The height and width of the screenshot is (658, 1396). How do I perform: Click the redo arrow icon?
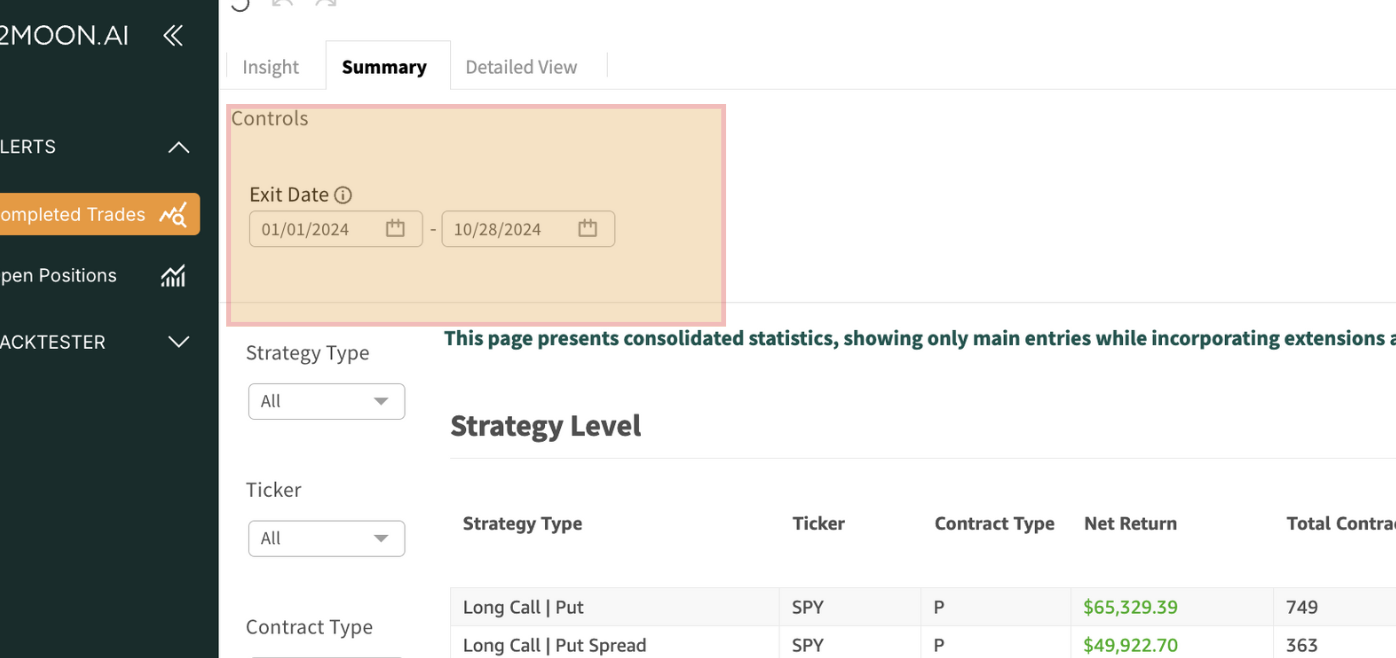325,3
